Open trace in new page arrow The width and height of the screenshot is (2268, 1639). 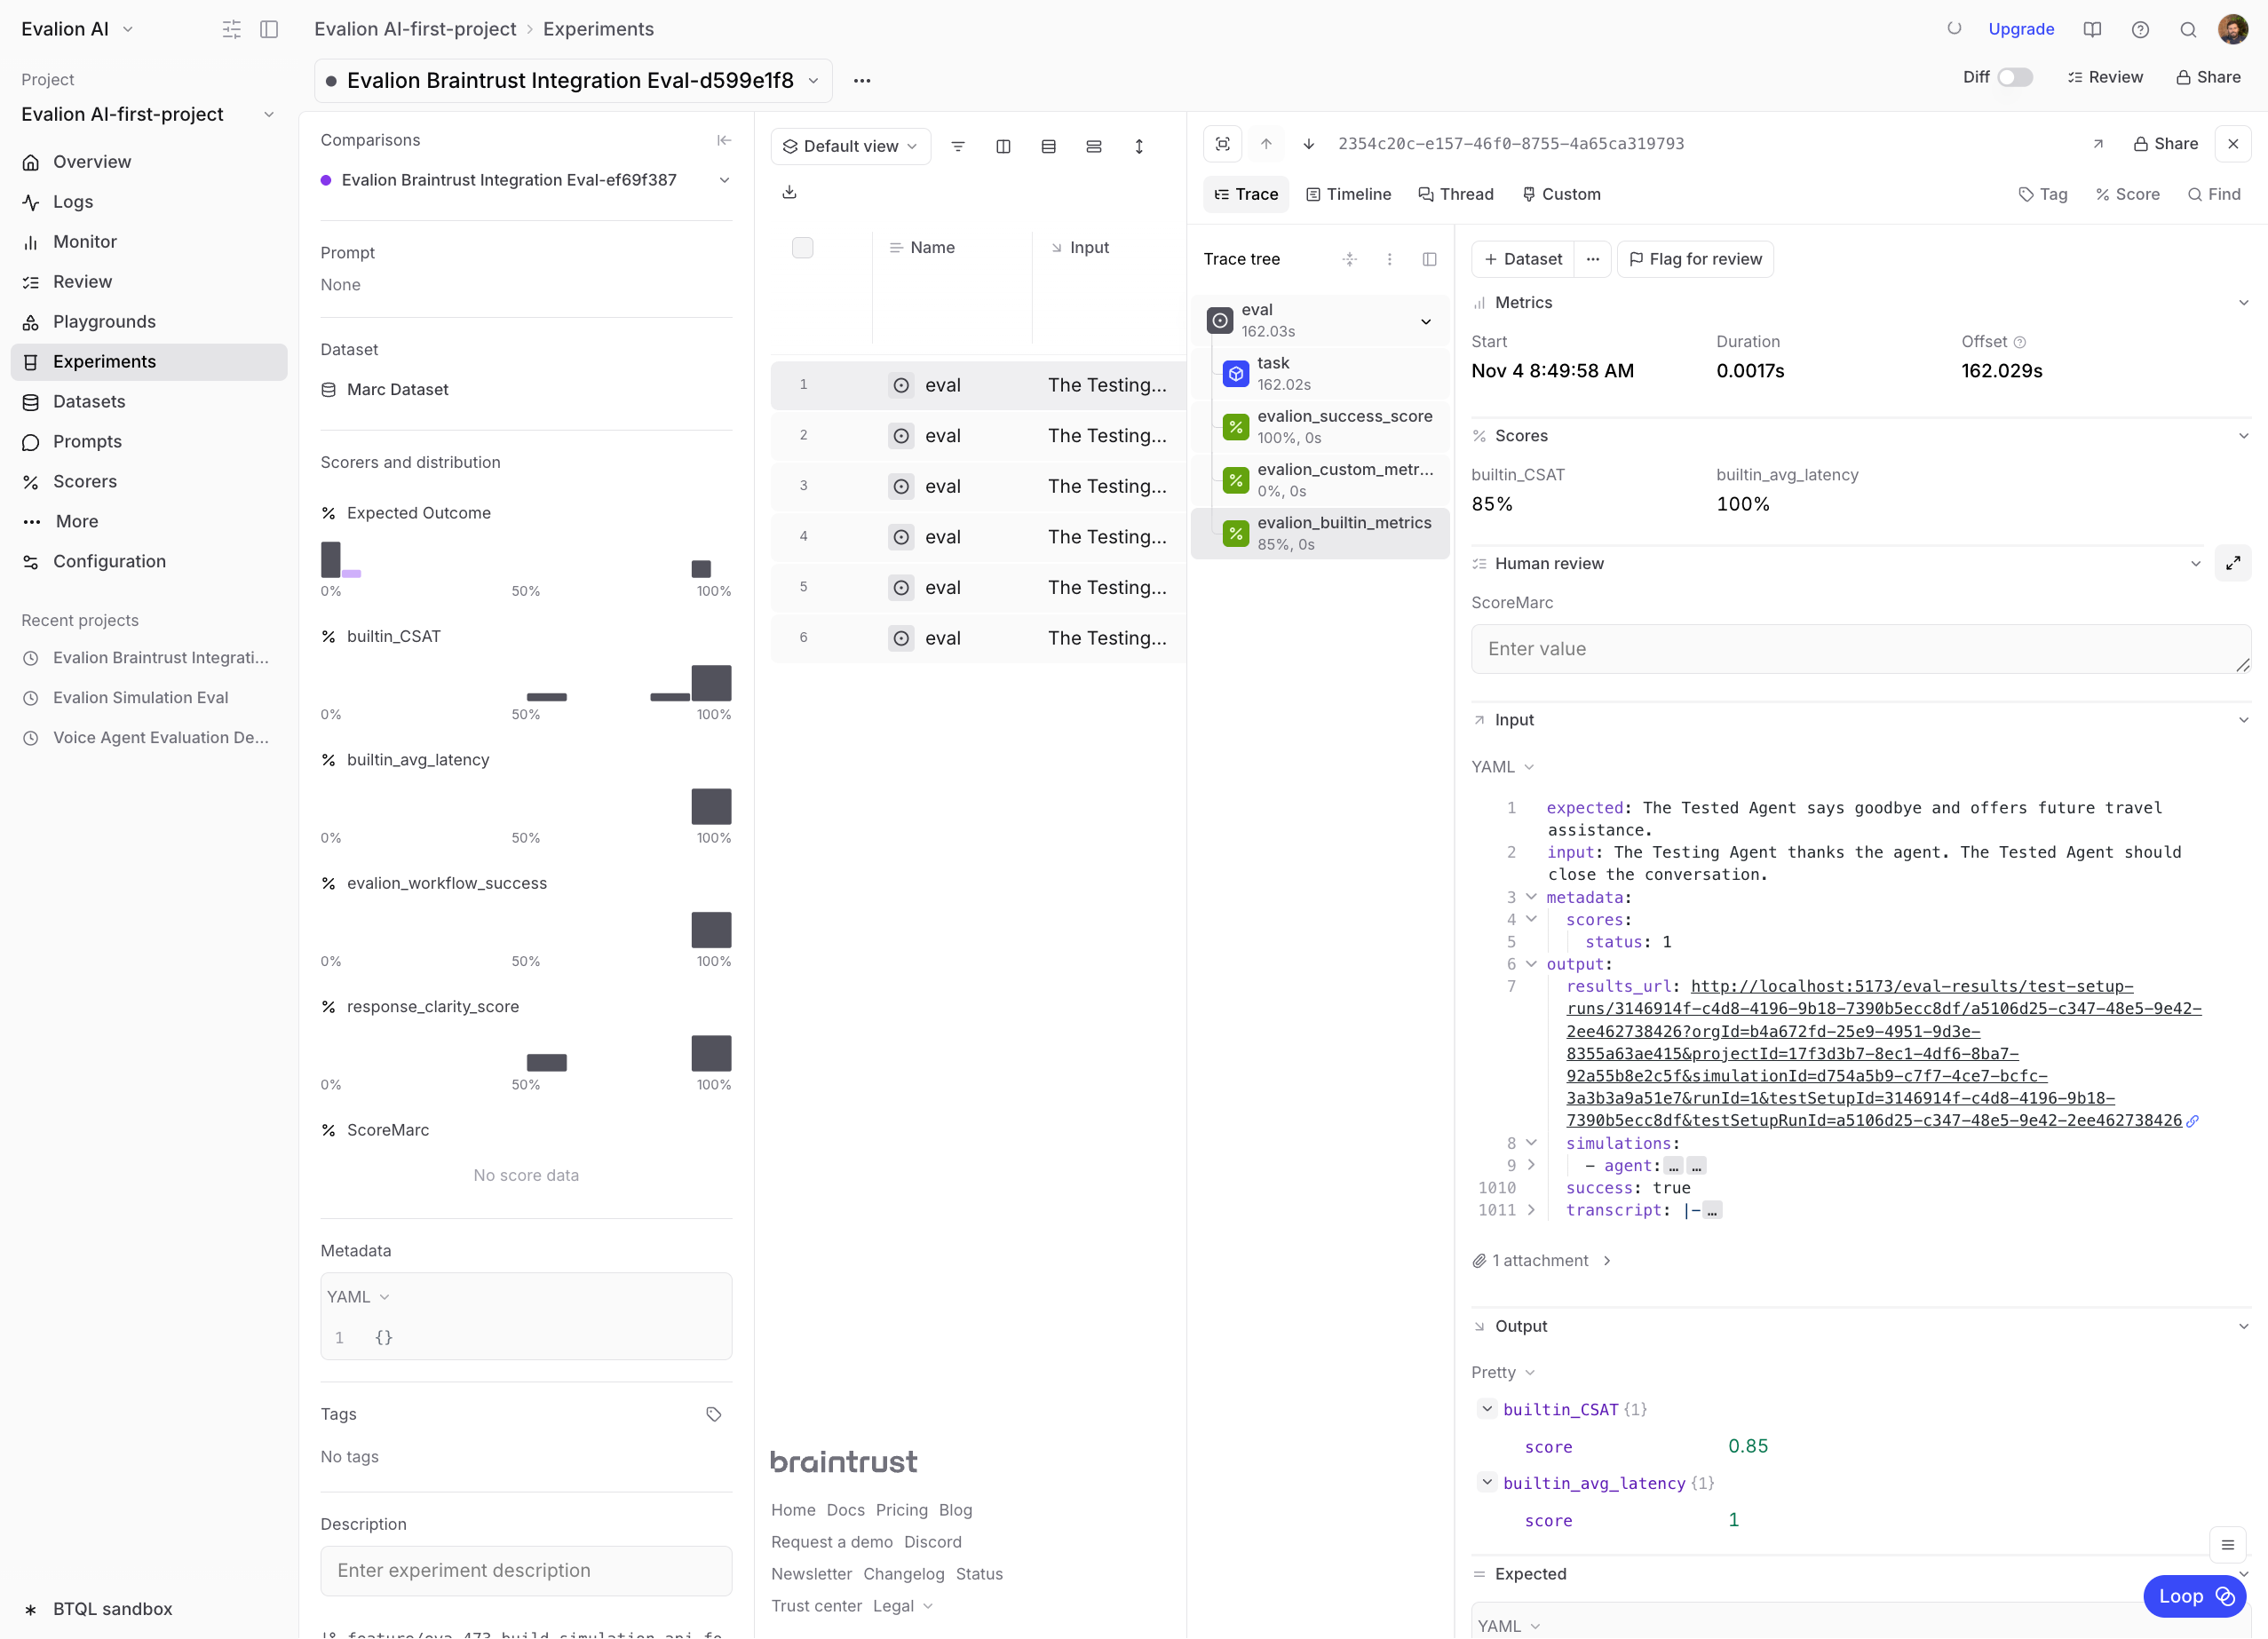click(x=2098, y=144)
